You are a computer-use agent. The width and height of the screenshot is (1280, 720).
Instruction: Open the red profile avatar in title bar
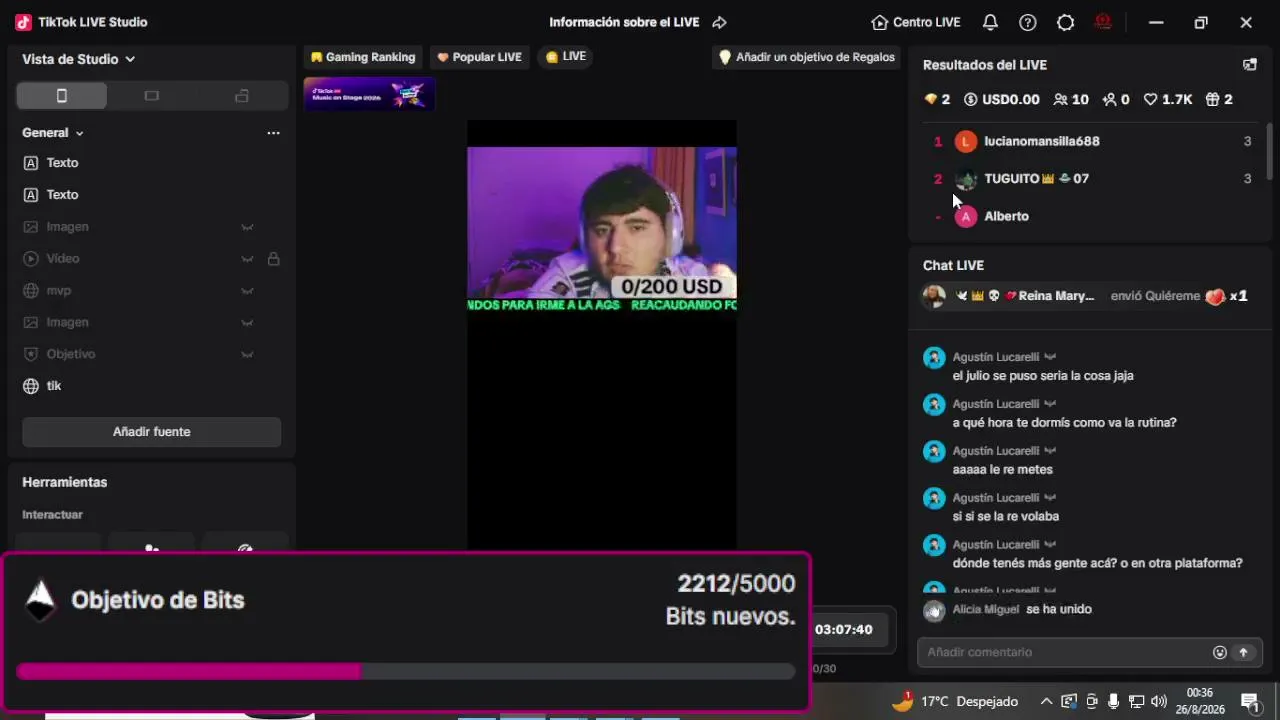tap(1104, 22)
